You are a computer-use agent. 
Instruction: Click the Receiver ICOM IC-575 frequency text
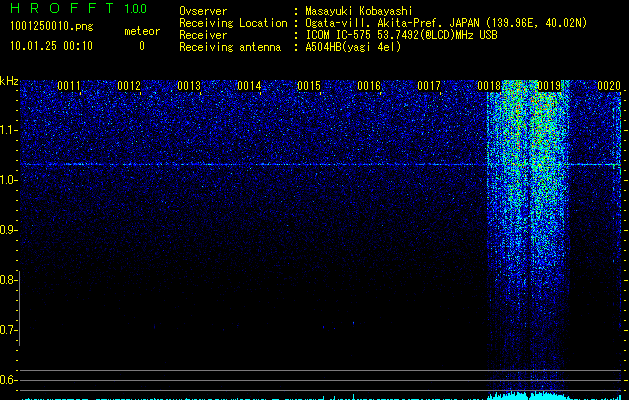tap(401, 35)
